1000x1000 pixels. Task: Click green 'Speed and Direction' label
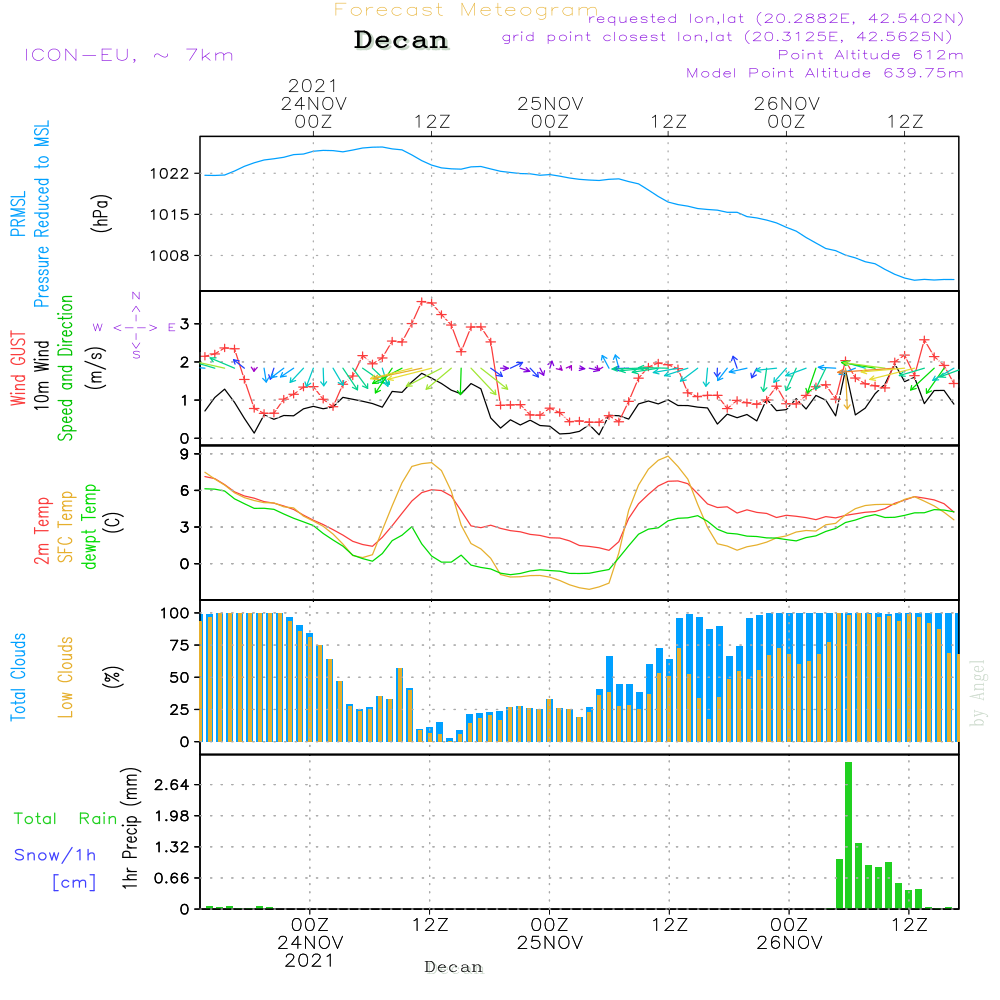coord(65,368)
